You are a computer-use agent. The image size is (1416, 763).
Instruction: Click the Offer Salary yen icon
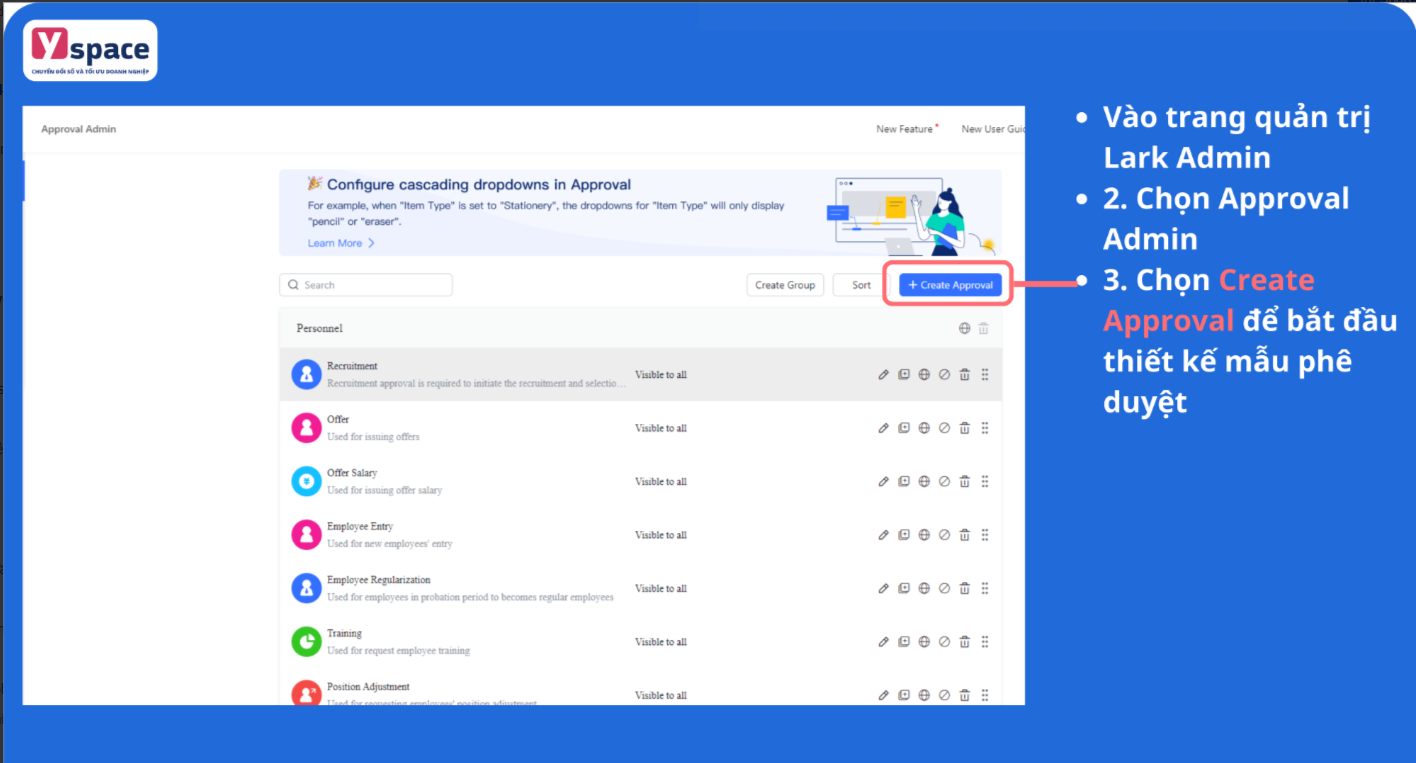[306, 482]
